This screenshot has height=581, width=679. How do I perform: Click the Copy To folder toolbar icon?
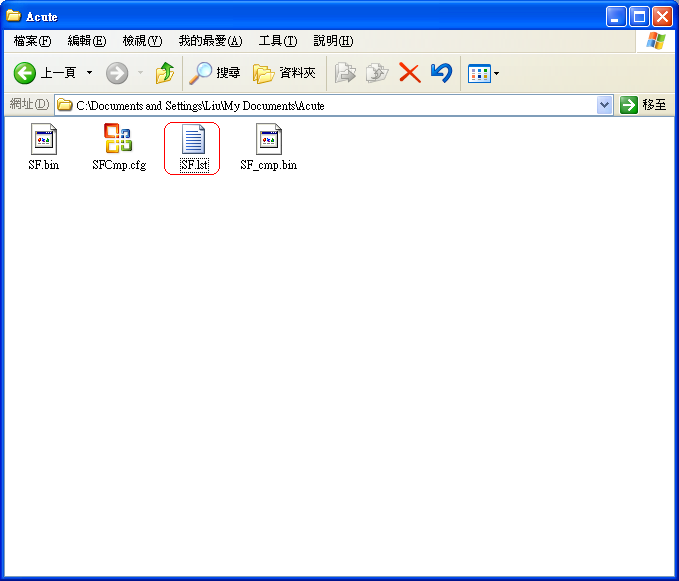377,73
